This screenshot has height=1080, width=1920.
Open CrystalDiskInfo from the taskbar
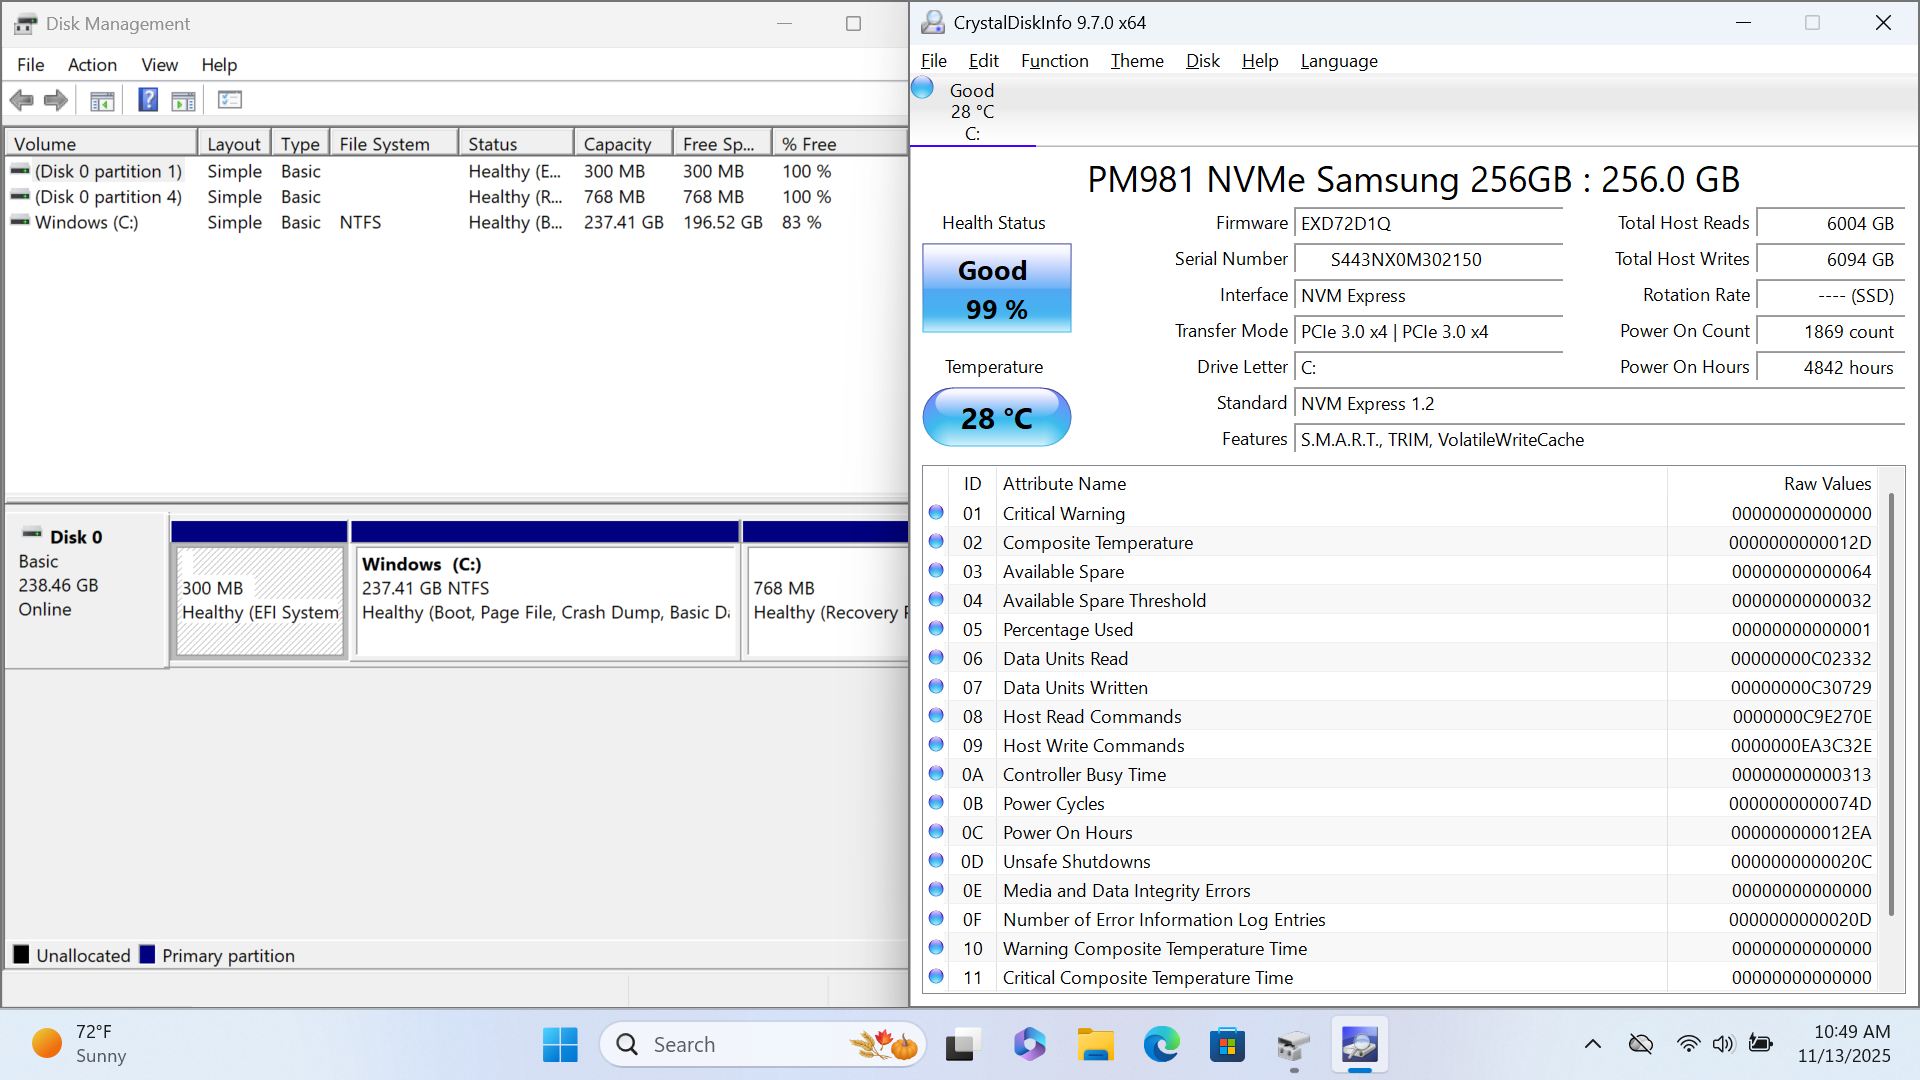coord(1359,1045)
